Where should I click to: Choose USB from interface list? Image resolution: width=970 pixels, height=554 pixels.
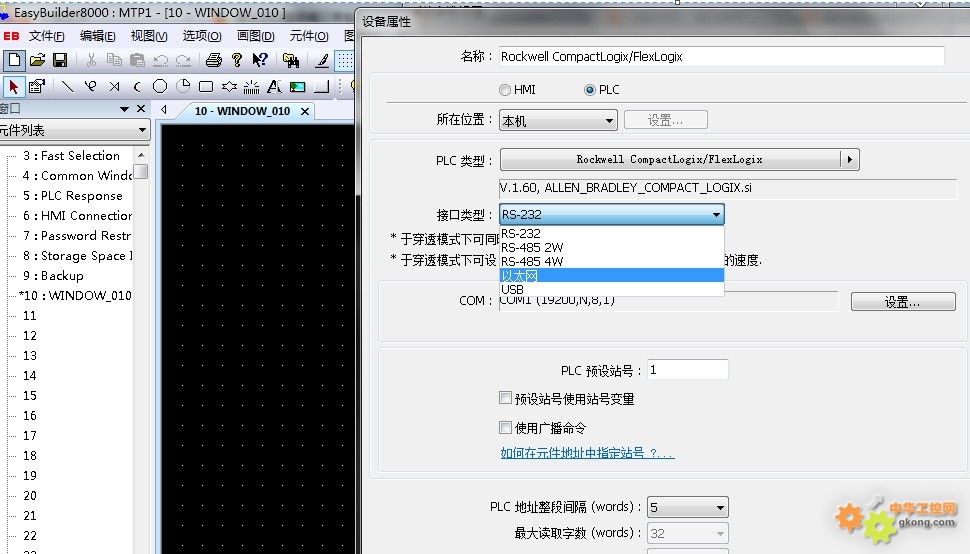tap(611, 289)
